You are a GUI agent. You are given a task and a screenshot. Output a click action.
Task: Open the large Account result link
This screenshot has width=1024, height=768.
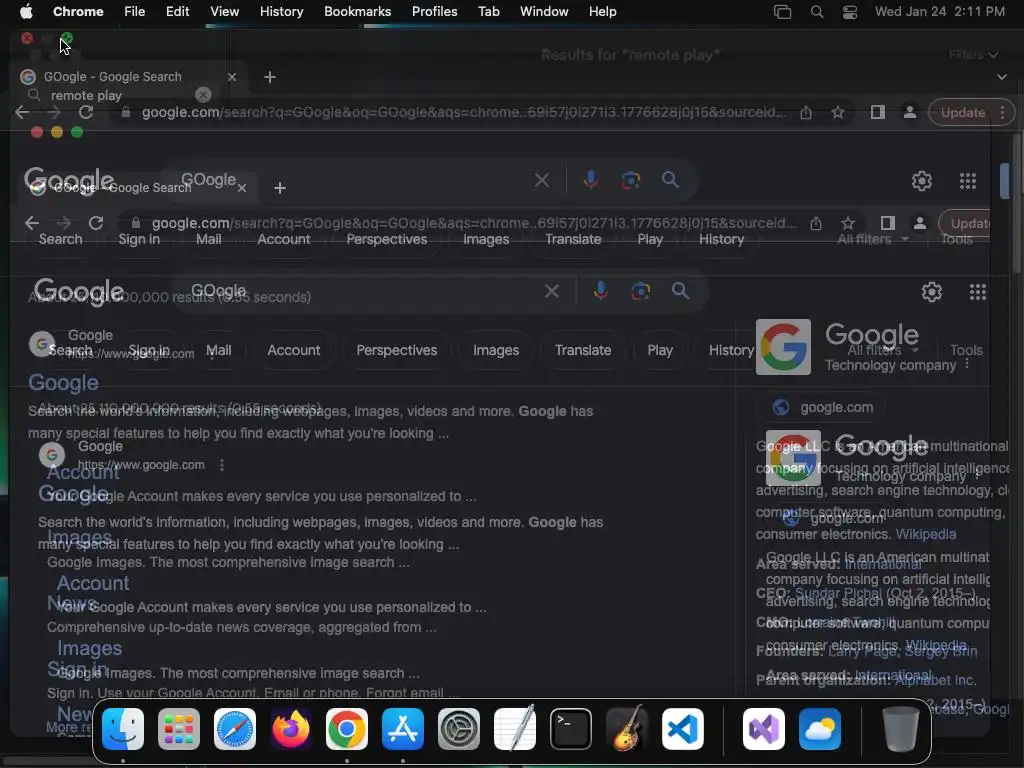tap(93, 583)
